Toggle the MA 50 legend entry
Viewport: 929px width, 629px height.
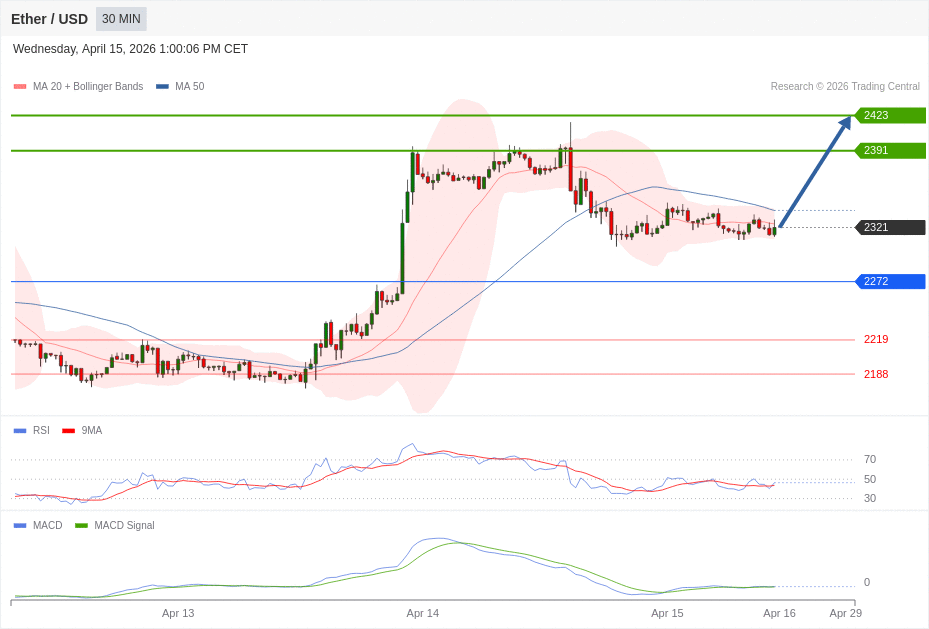180,87
